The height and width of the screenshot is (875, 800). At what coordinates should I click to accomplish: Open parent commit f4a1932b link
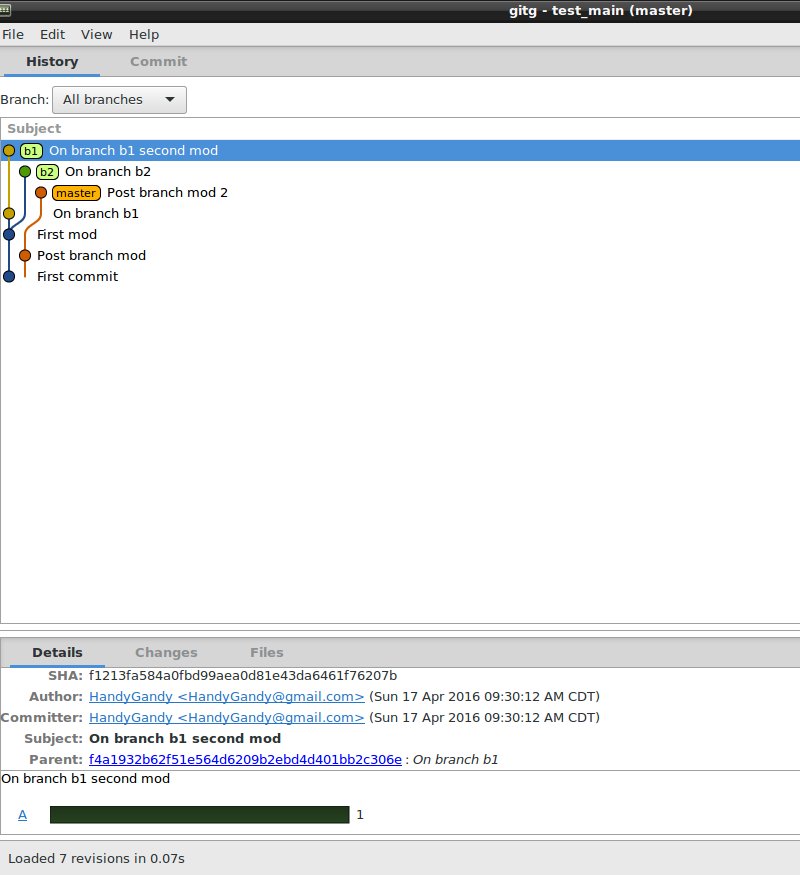point(245,760)
